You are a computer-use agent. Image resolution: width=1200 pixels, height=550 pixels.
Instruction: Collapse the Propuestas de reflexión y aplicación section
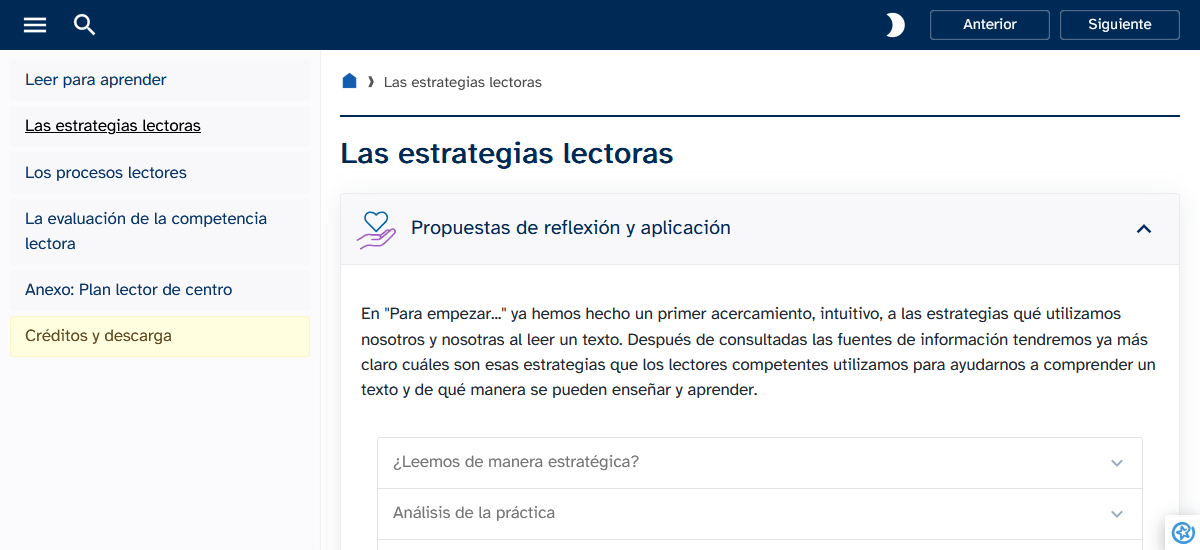(x=1144, y=229)
